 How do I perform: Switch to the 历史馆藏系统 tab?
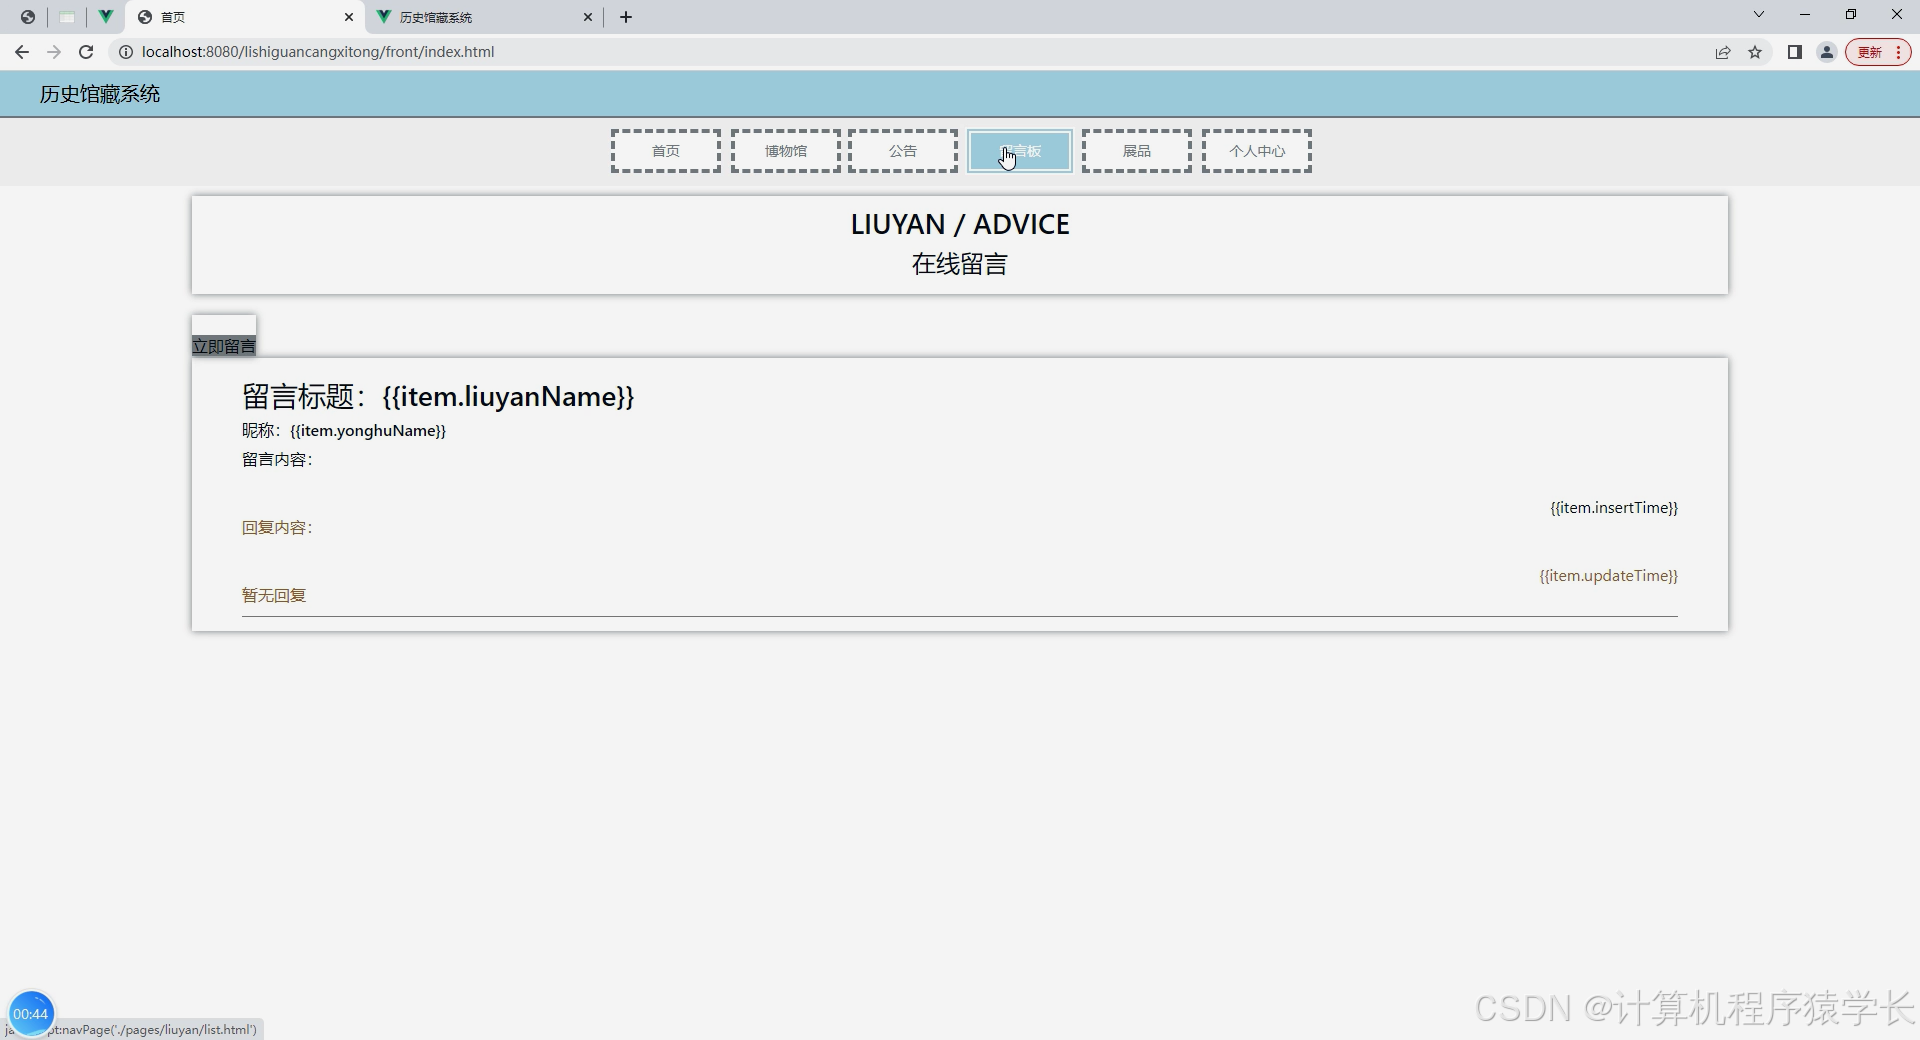point(485,17)
